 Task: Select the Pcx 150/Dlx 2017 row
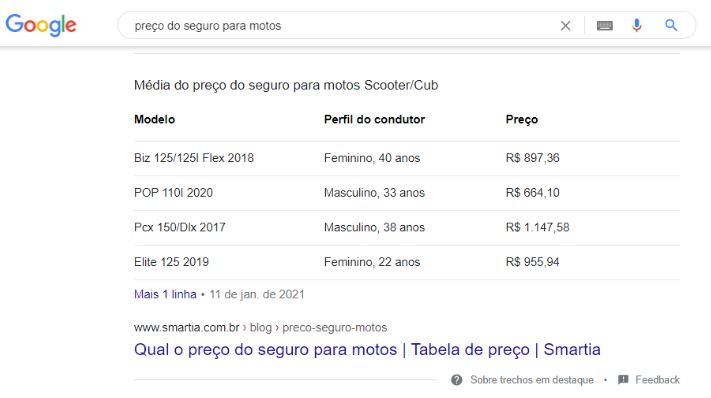pyautogui.click(x=407, y=227)
